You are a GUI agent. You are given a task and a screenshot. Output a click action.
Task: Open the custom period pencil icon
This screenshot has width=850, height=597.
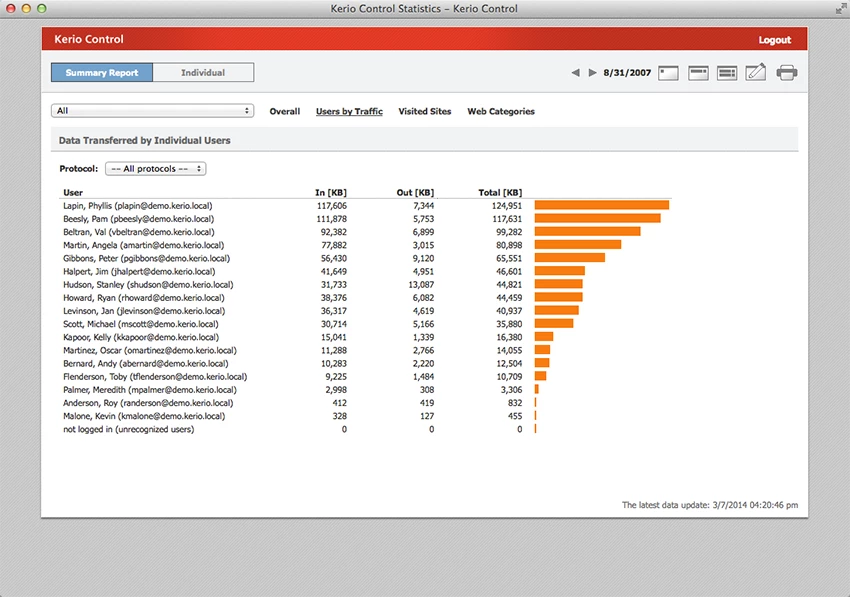point(756,73)
